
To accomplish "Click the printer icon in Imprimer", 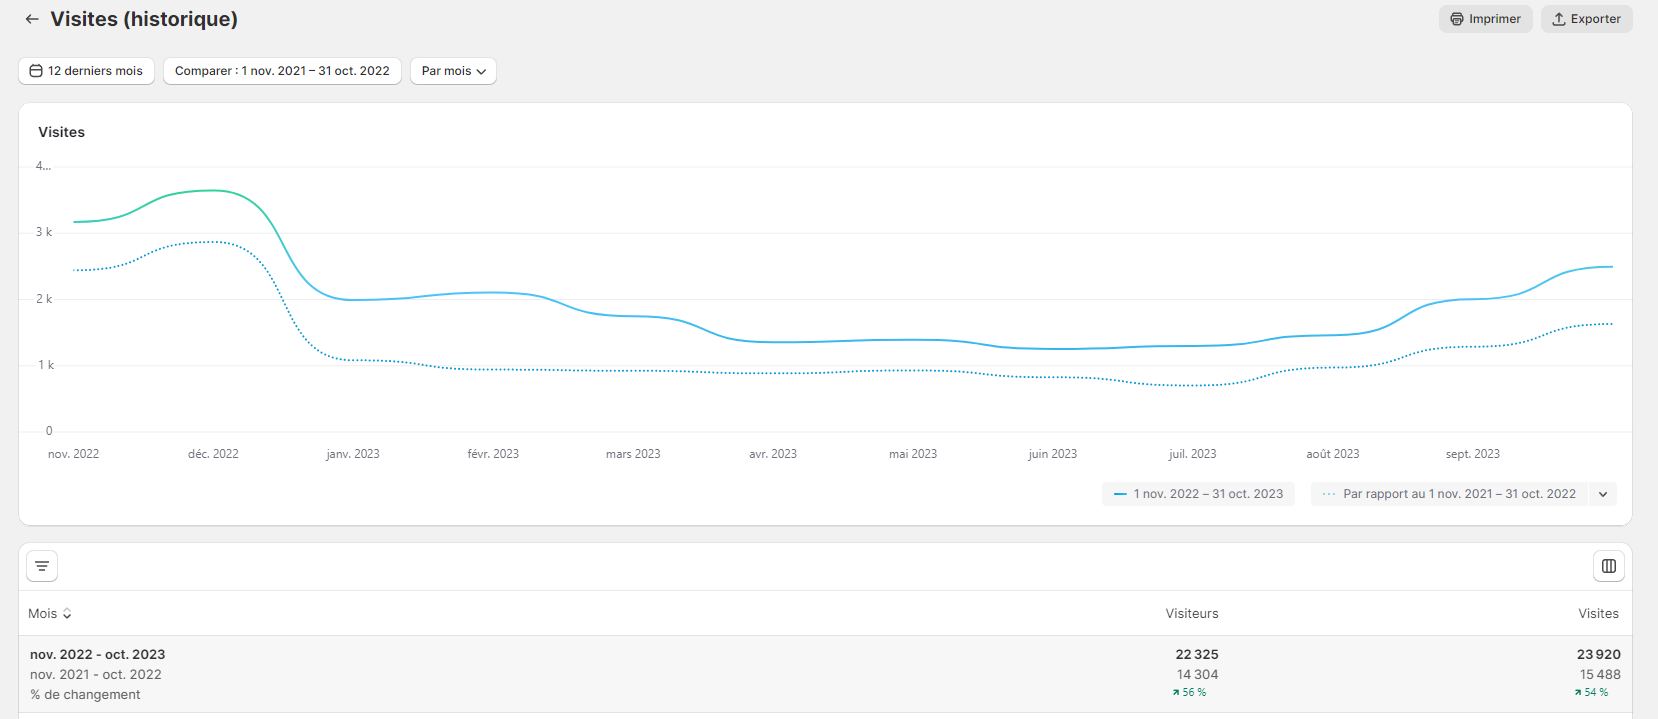I will coord(1457,19).
